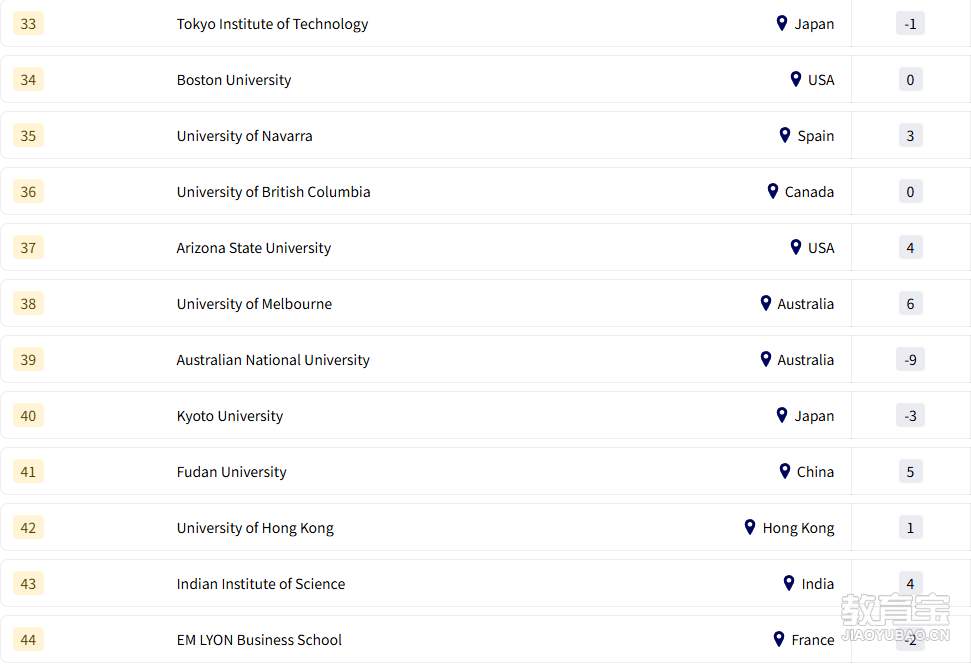Click the -9 rank change badge
Image resolution: width=971 pixels, height=664 pixels.
pyautogui.click(x=910, y=360)
